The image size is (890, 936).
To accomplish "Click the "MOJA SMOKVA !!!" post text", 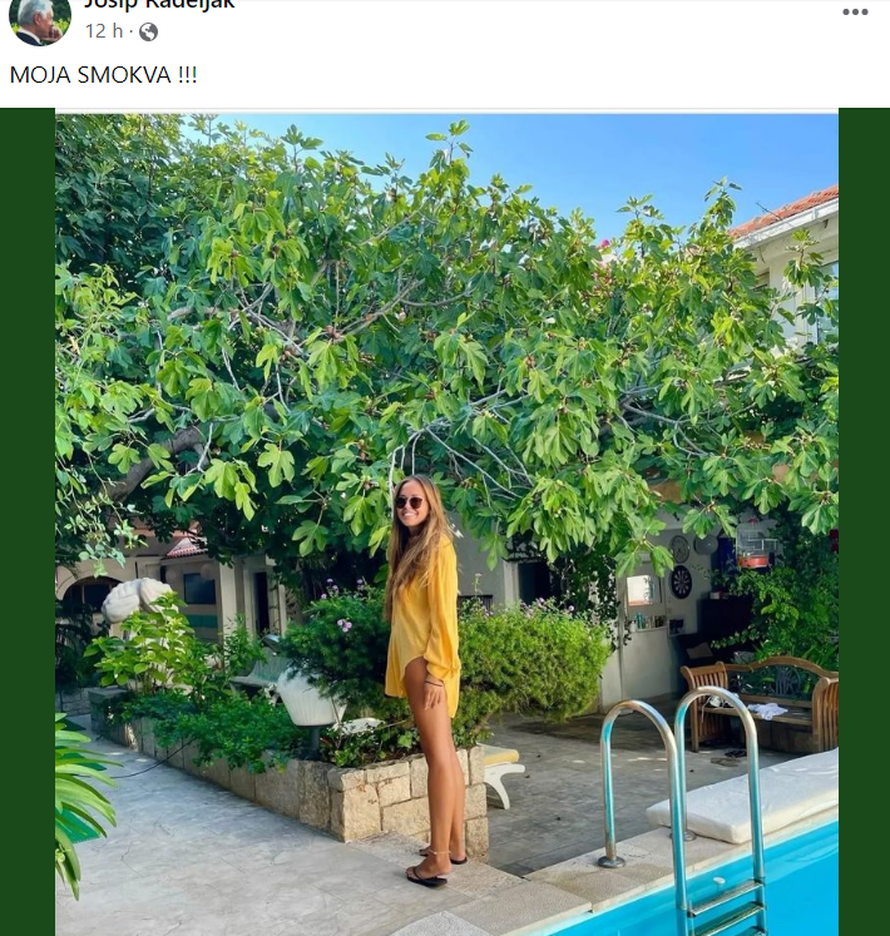I will pos(103,75).
